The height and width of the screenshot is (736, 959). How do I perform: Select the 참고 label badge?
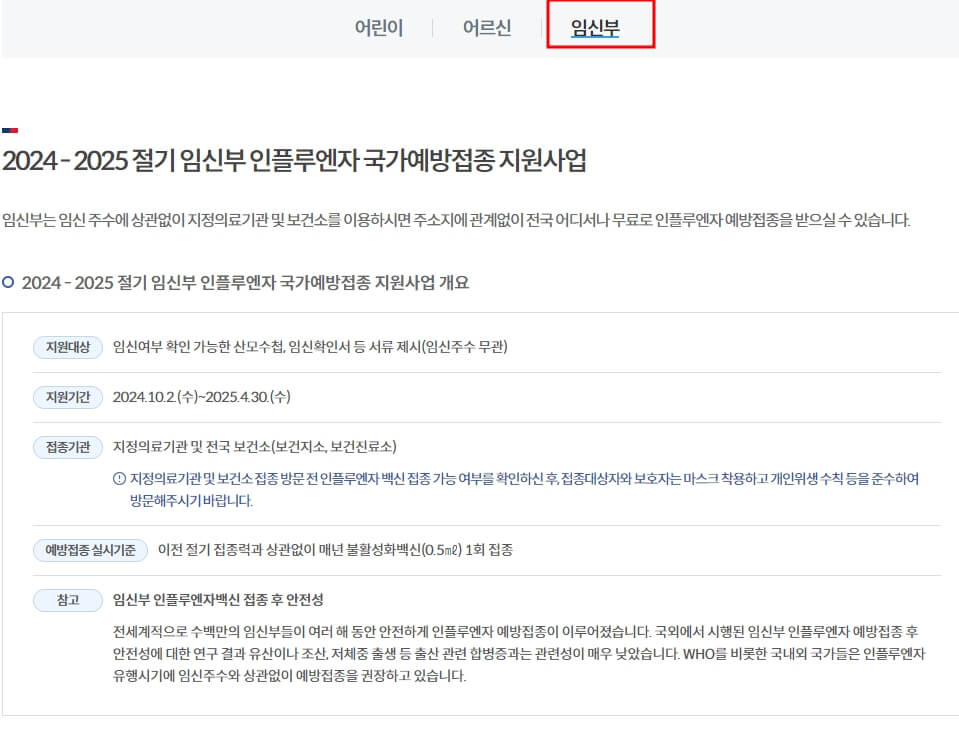click(x=68, y=601)
